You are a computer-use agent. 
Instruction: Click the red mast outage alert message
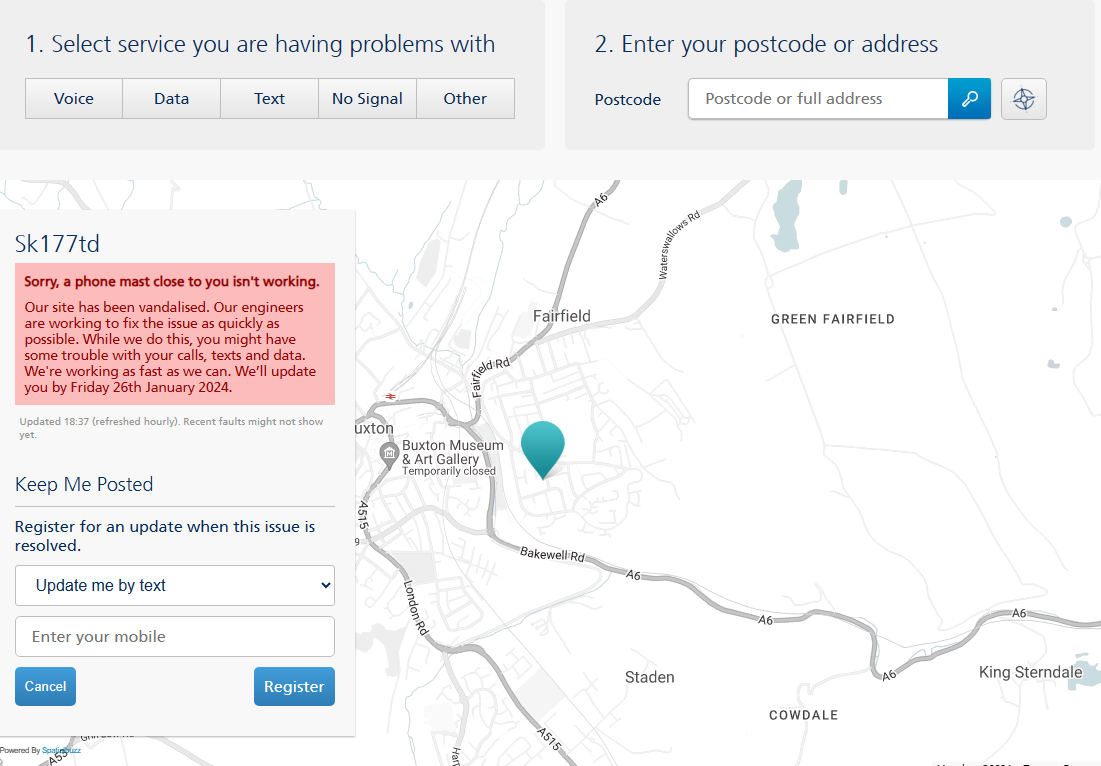(x=175, y=334)
